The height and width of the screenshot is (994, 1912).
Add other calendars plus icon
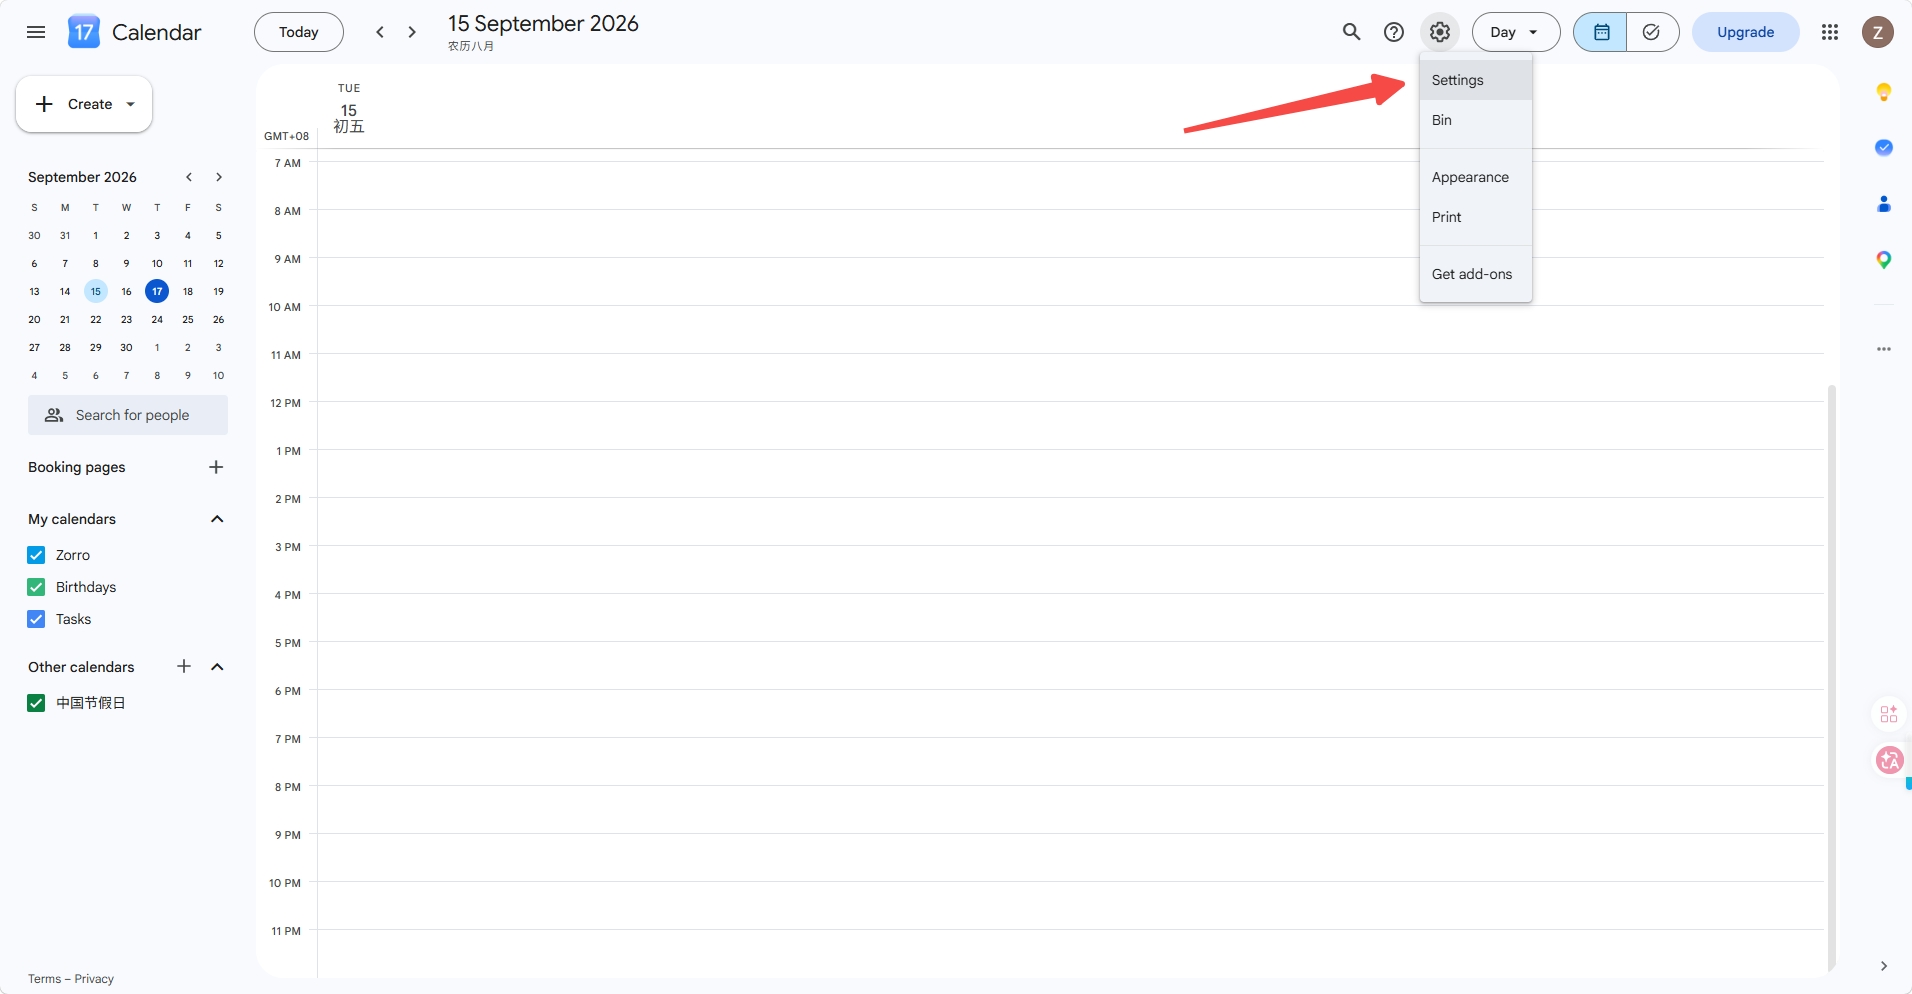[x=184, y=666]
